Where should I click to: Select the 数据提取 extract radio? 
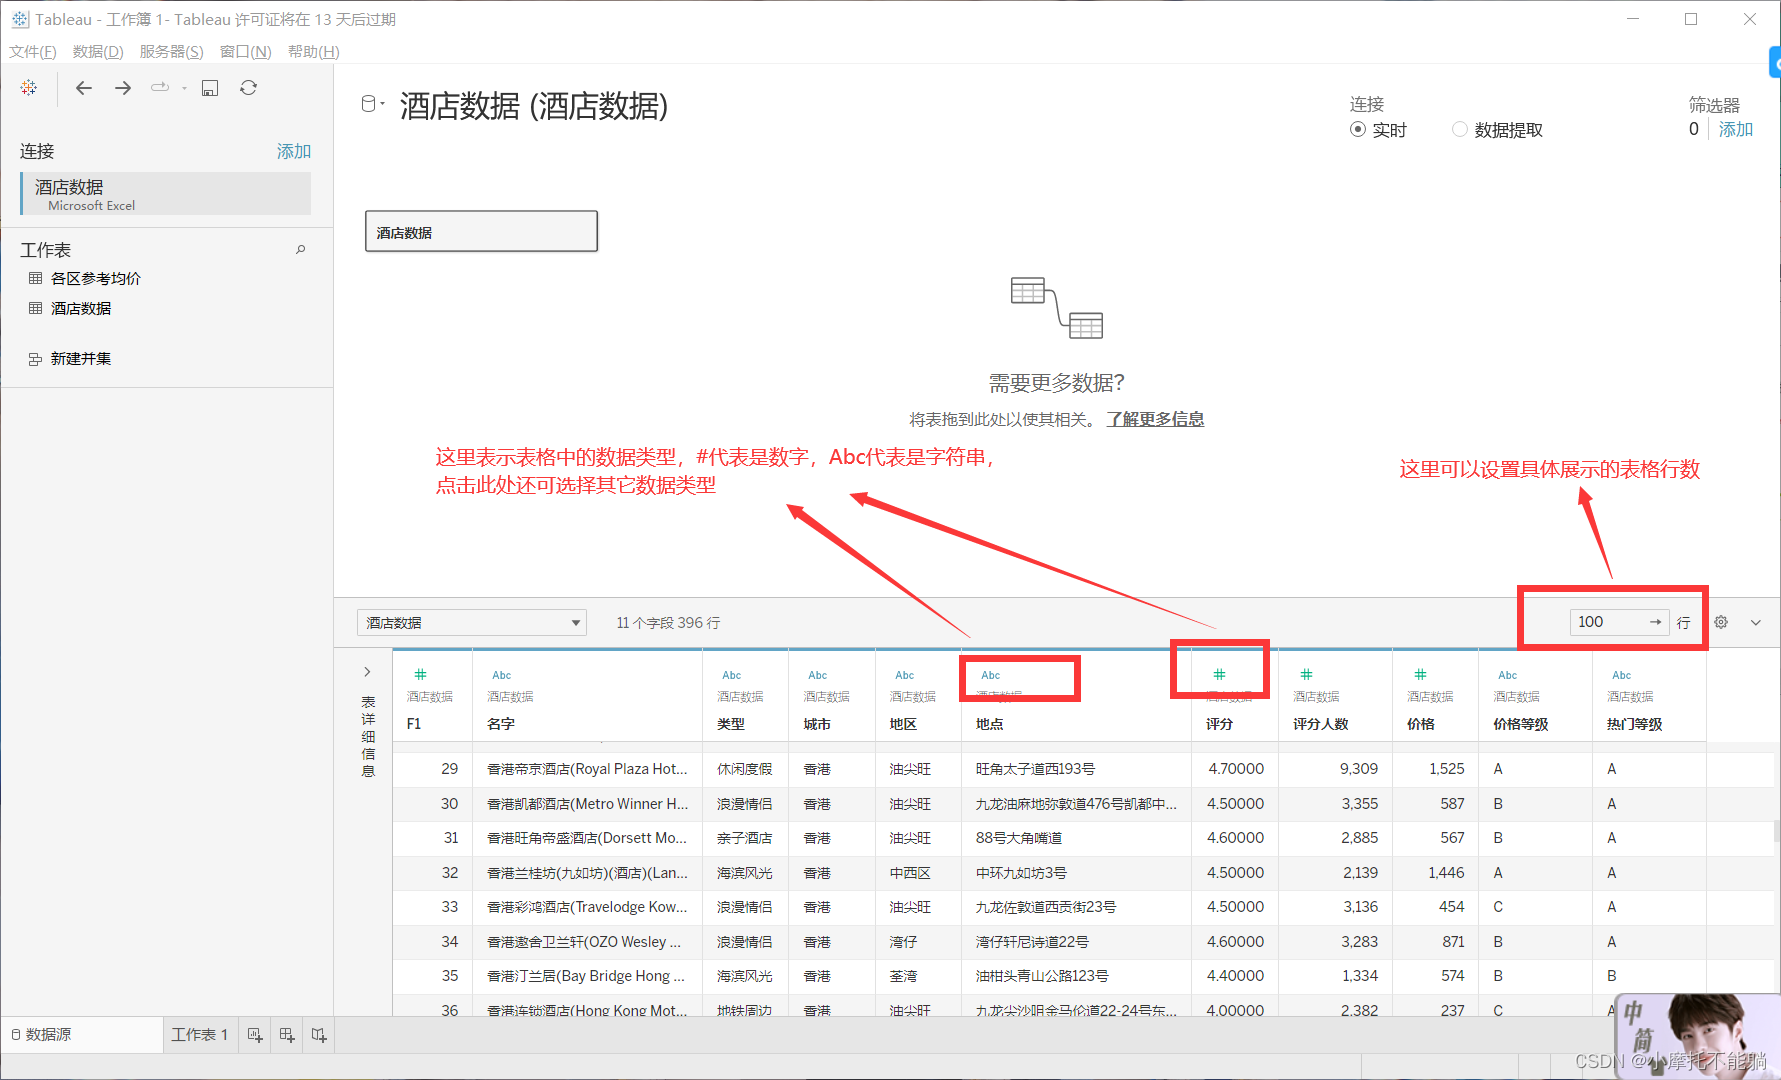click(x=1460, y=129)
